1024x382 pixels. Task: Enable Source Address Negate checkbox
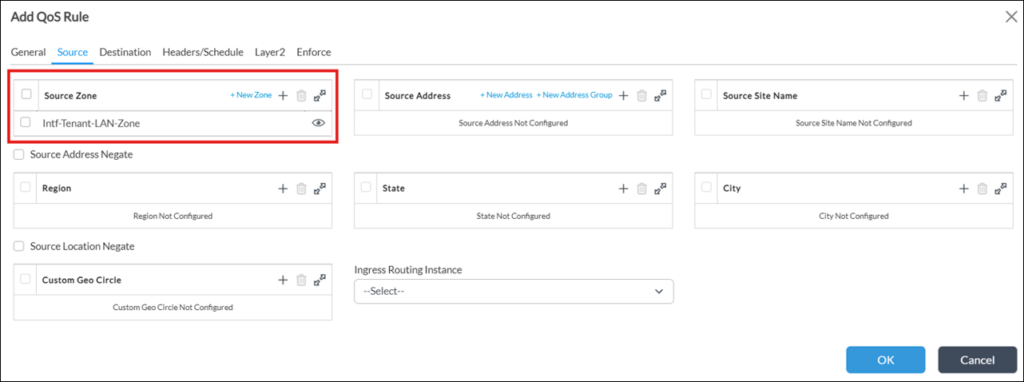19,155
